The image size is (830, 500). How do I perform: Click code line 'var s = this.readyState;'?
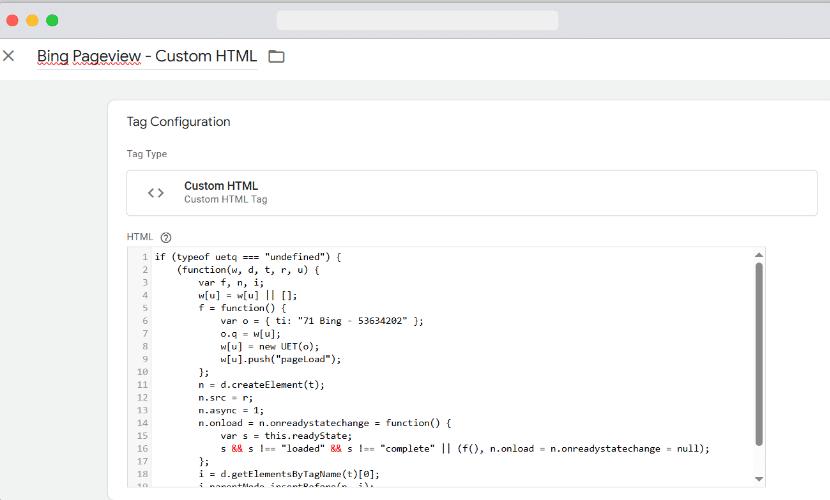[286, 436]
